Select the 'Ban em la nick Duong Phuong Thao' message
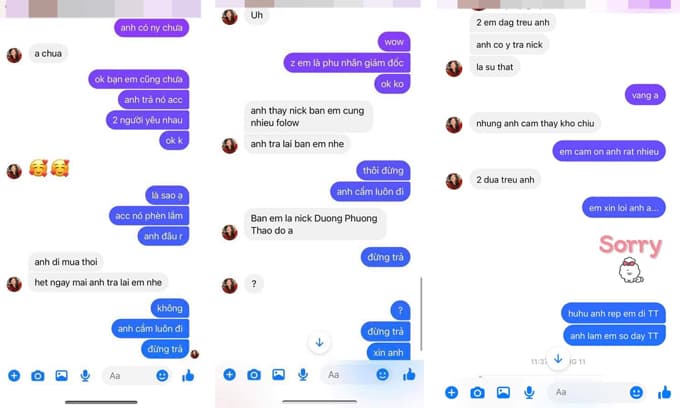The height and width of the screenshot is (408, 680). 314,224
